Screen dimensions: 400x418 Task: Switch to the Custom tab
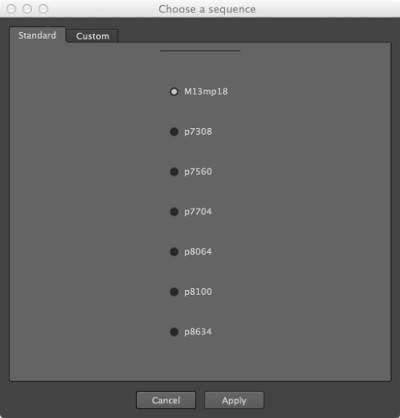(x=93, y=36)
